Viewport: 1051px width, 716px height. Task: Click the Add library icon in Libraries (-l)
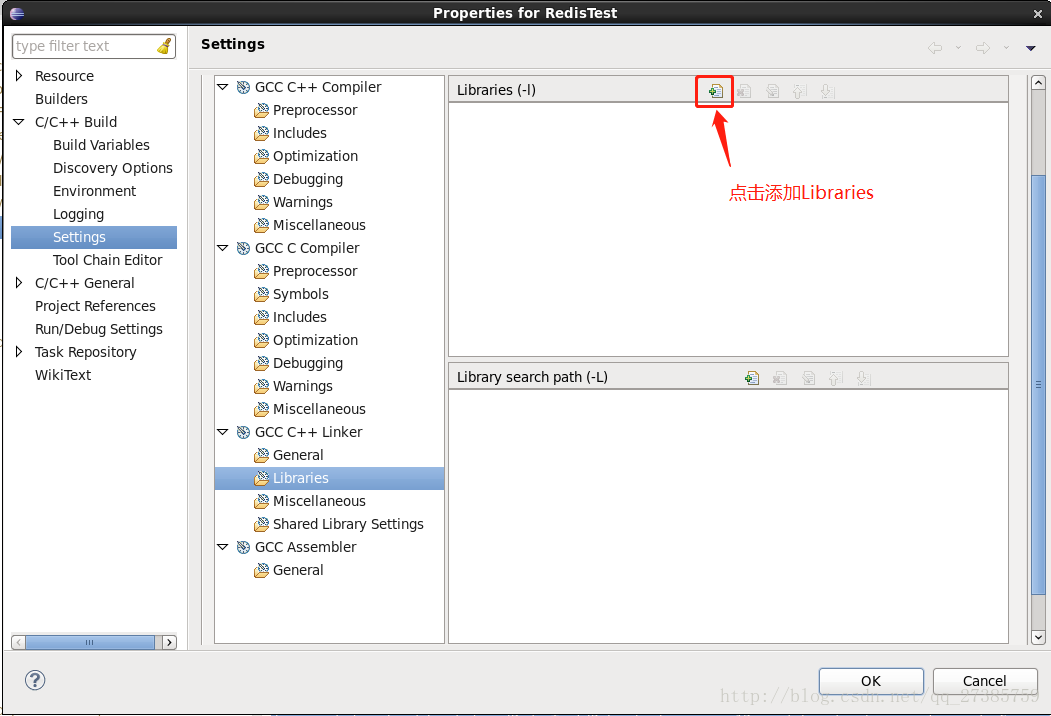tap(716, 91)
